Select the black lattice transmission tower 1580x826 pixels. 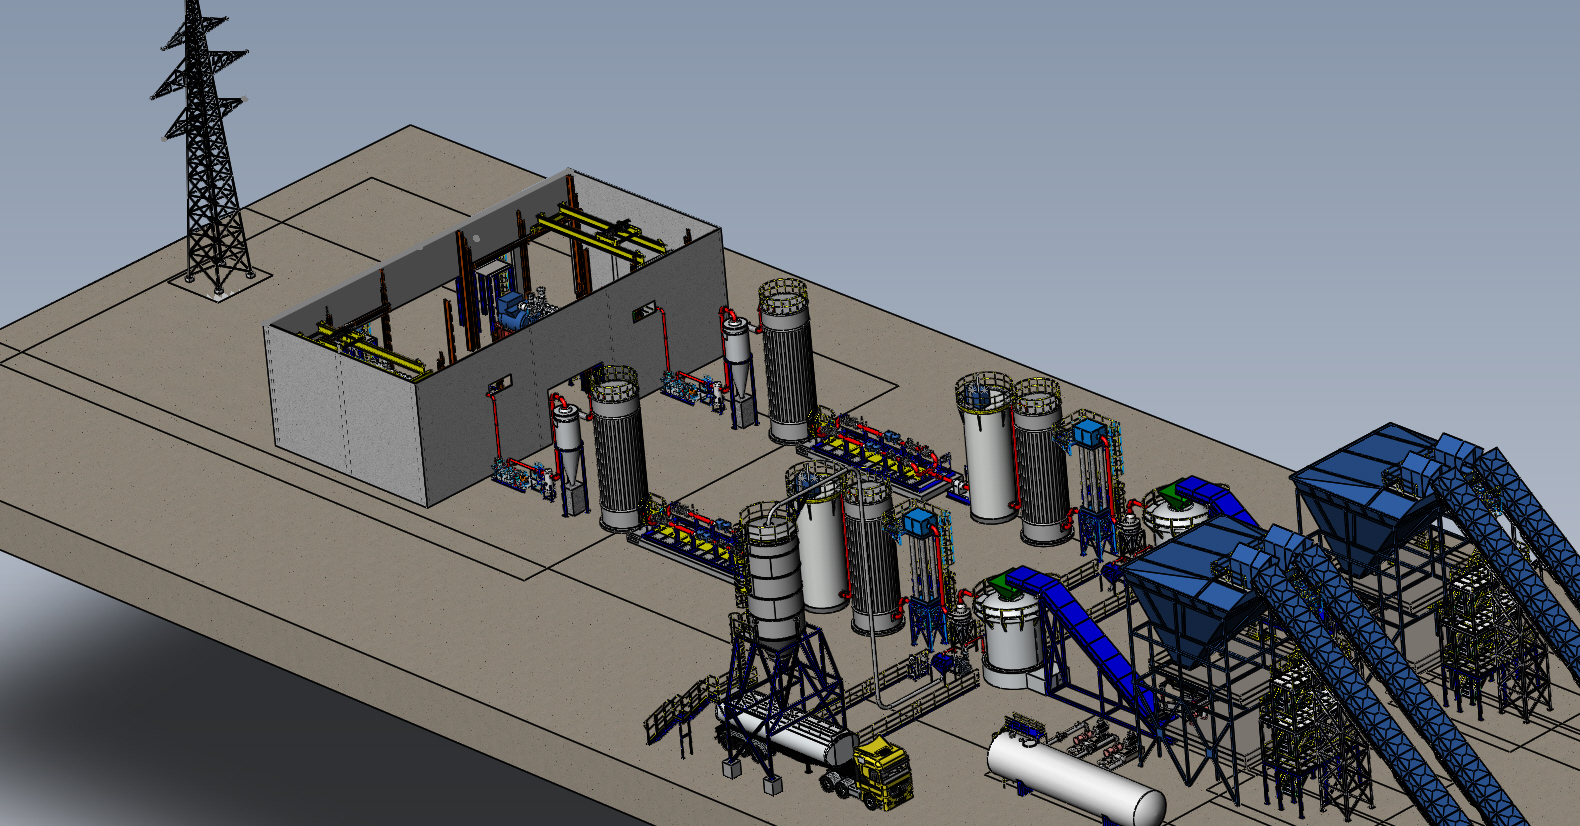pos(207,150)
